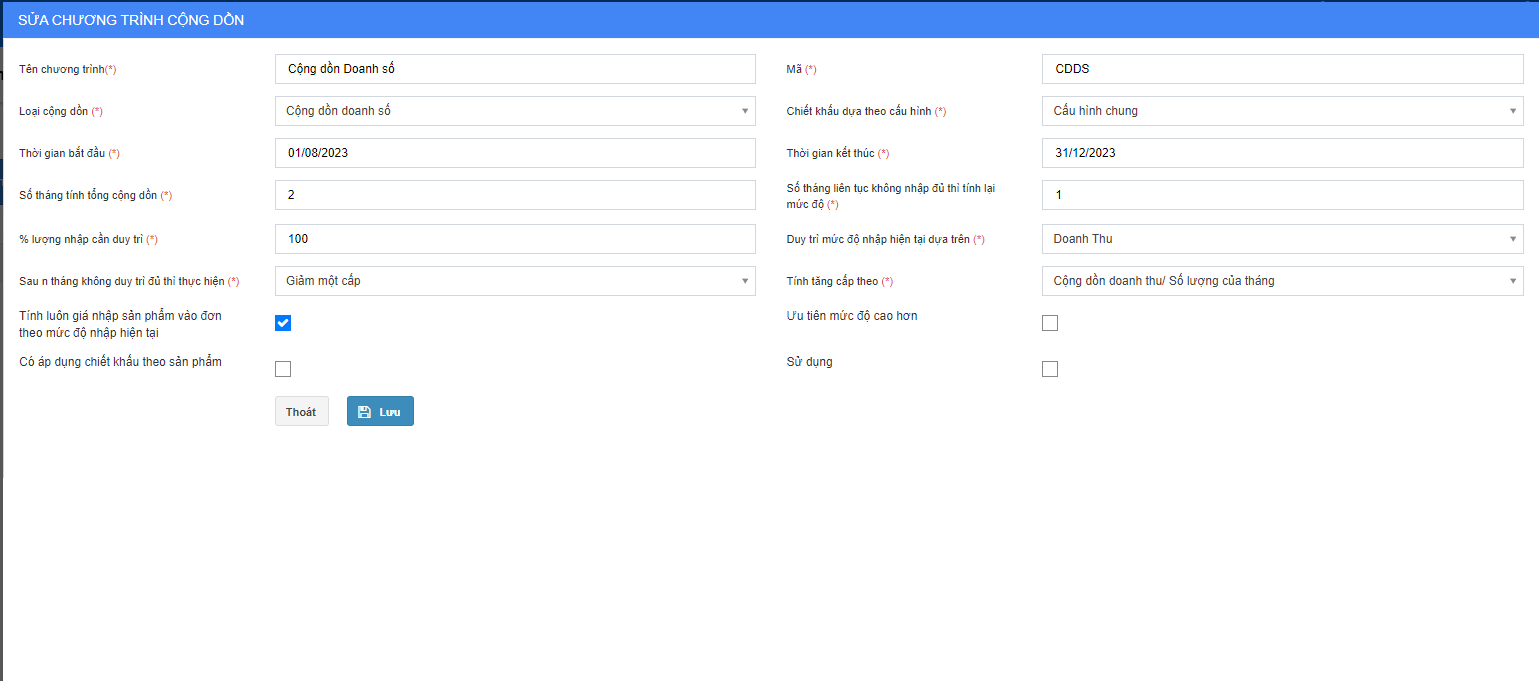This screenshot has width=1539, height=681.
Task: Open the Loại cộng dồn dropdown
Action: tap(514, 111)
